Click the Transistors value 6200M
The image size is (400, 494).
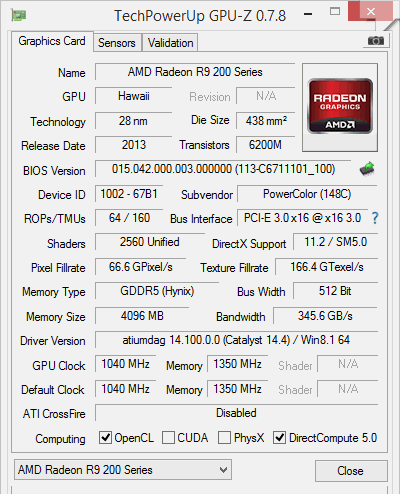click(266, 145)
